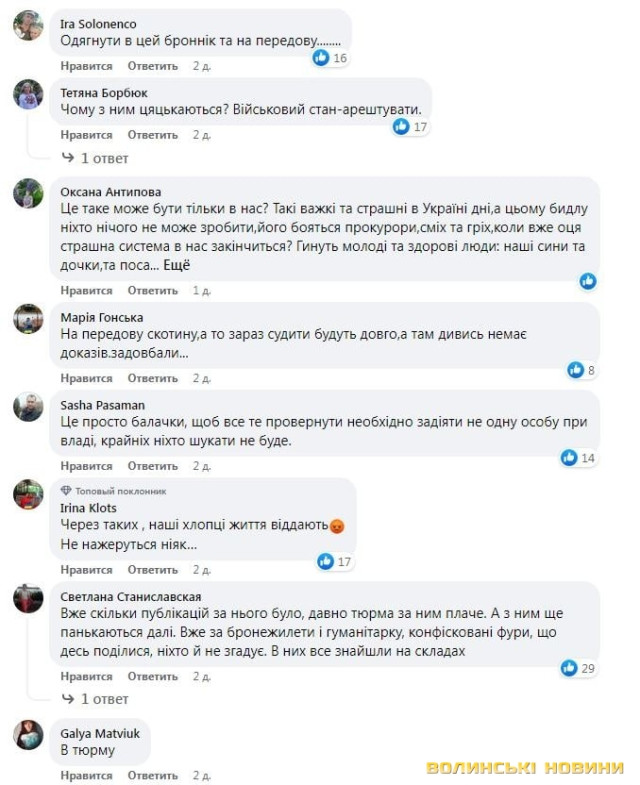Click Нравится under Galya Matviuk's comment

(86, 775)
